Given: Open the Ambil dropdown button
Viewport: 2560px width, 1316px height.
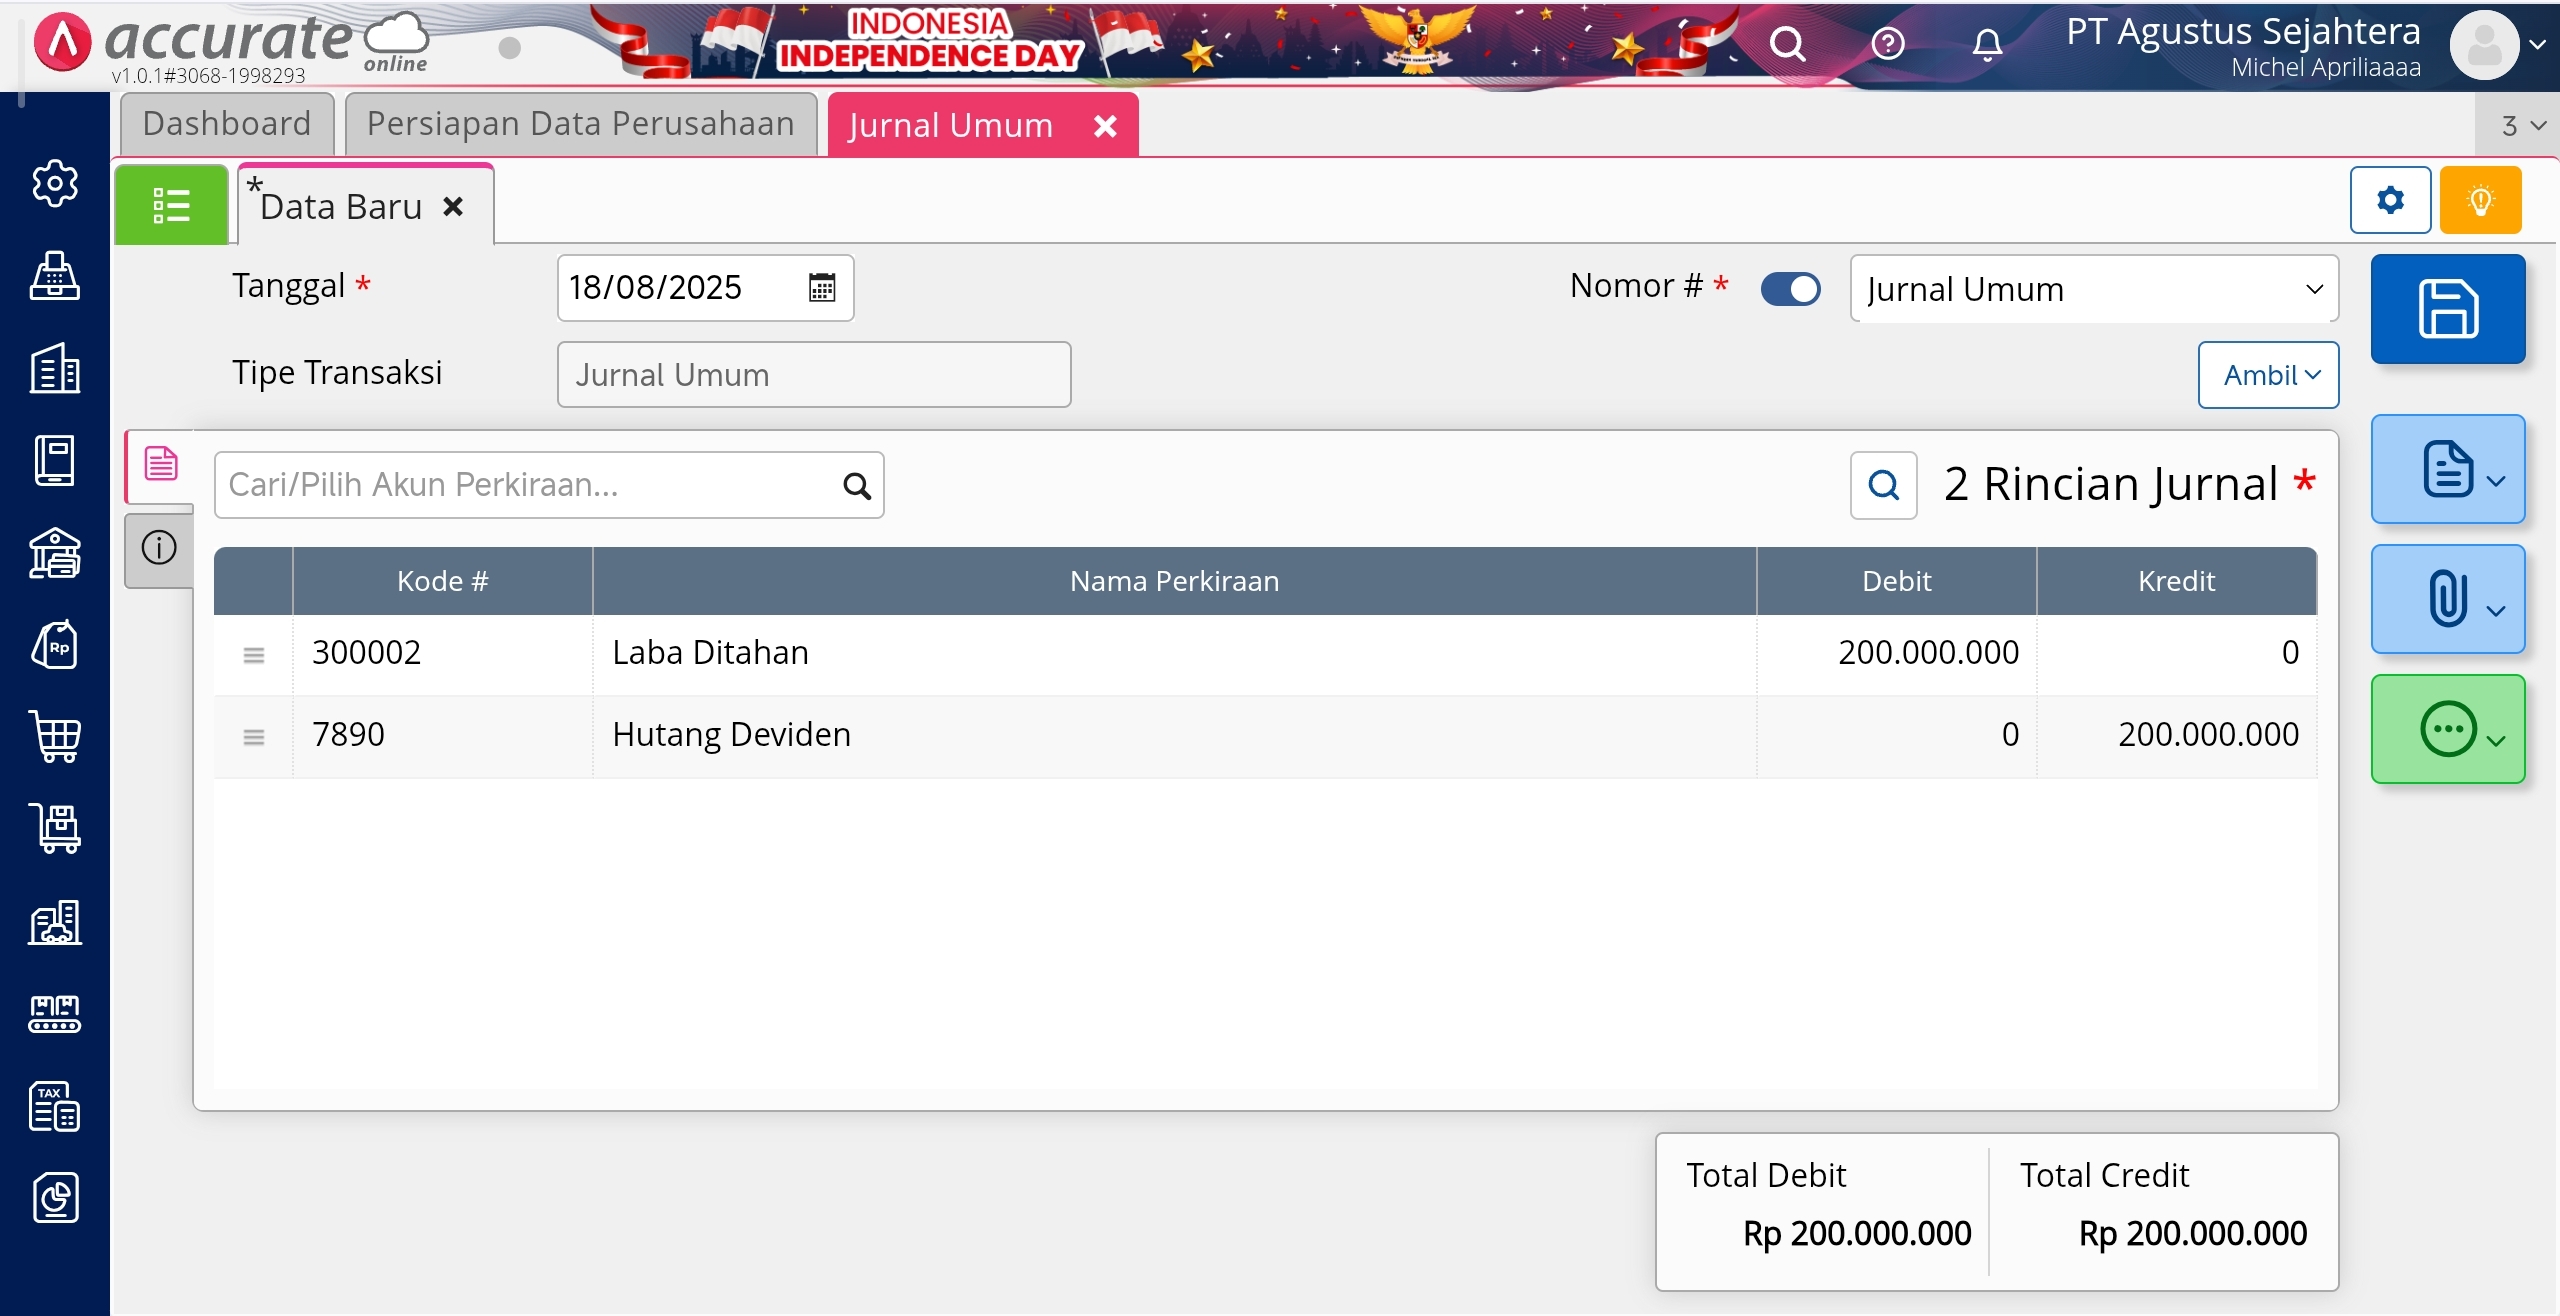Looking at the screenshot, I should click(x=2268, y=375).
